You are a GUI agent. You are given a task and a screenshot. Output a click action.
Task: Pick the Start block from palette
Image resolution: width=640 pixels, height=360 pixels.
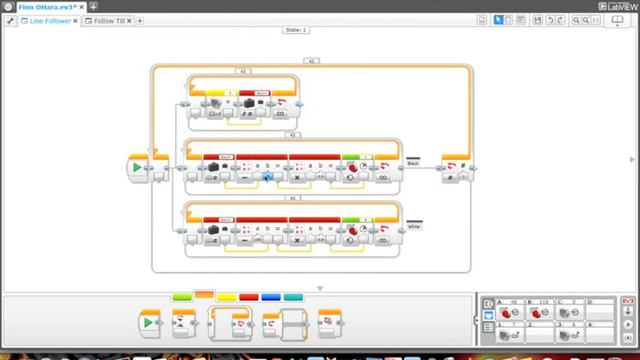point(149,323)
